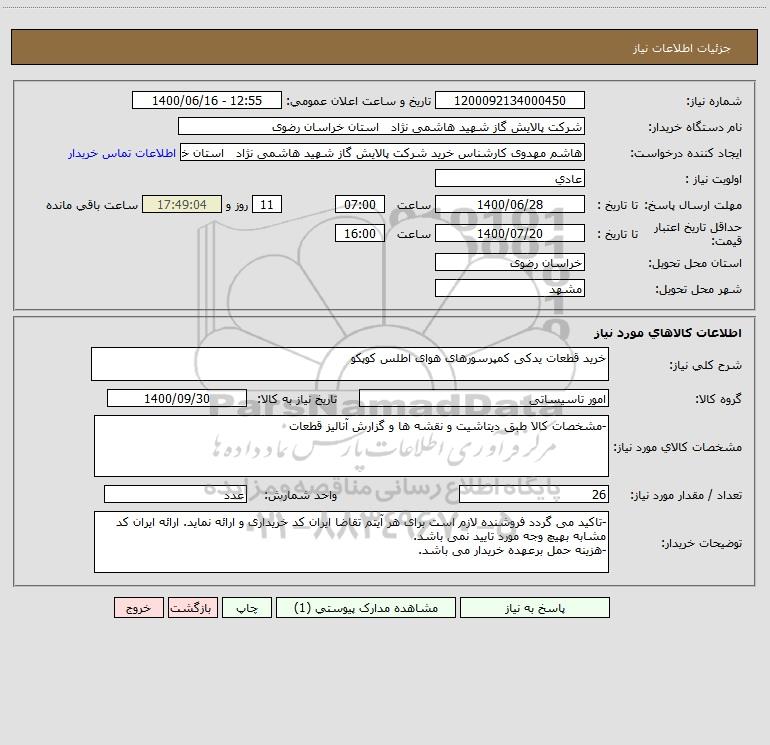Click the 'چاپ' print button
Image resolution: width=770 pixels, height=745 pixels.
(247, 608)
